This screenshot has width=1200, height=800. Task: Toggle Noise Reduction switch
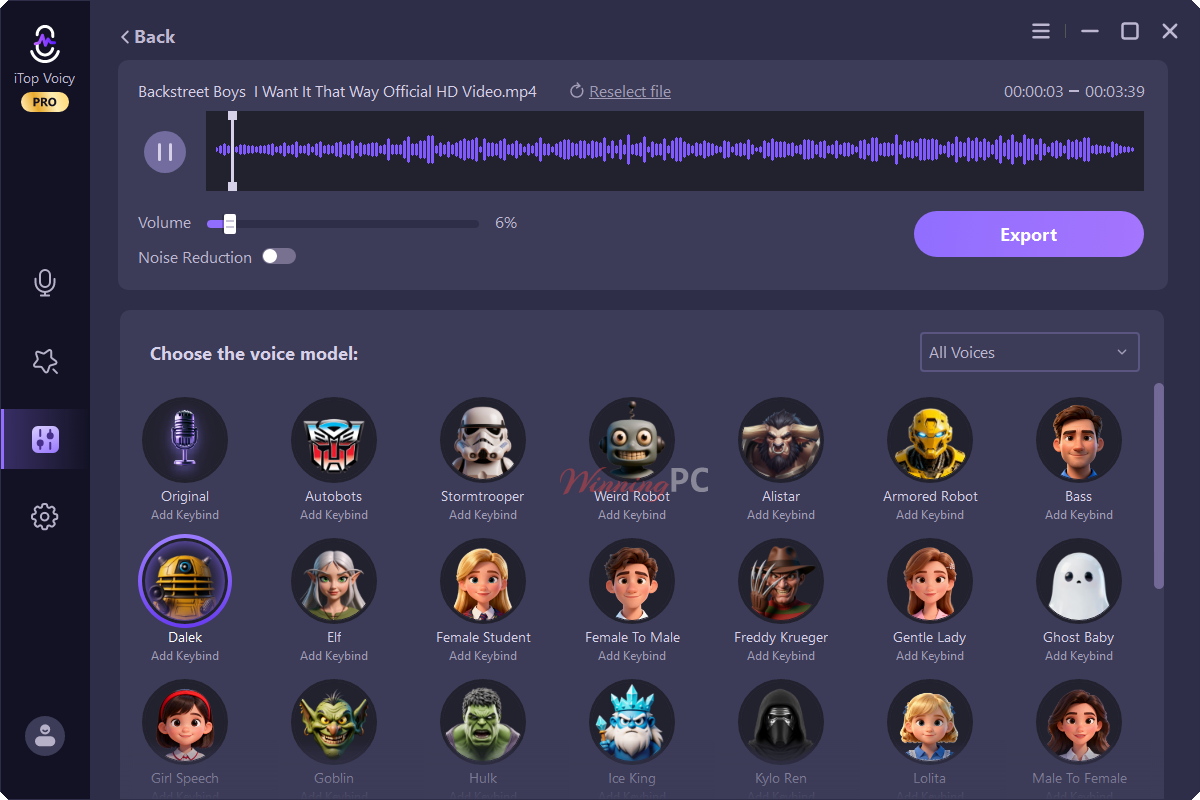pyautogui.click(x=279, y=256)
